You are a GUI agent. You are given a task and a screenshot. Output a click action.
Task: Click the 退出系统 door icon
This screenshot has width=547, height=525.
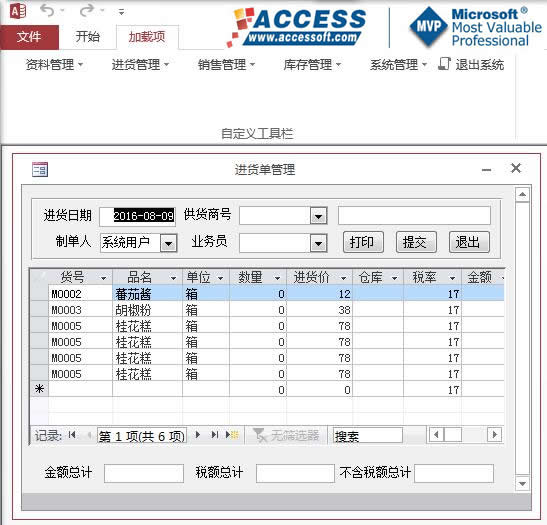click(x=444, y=64)
